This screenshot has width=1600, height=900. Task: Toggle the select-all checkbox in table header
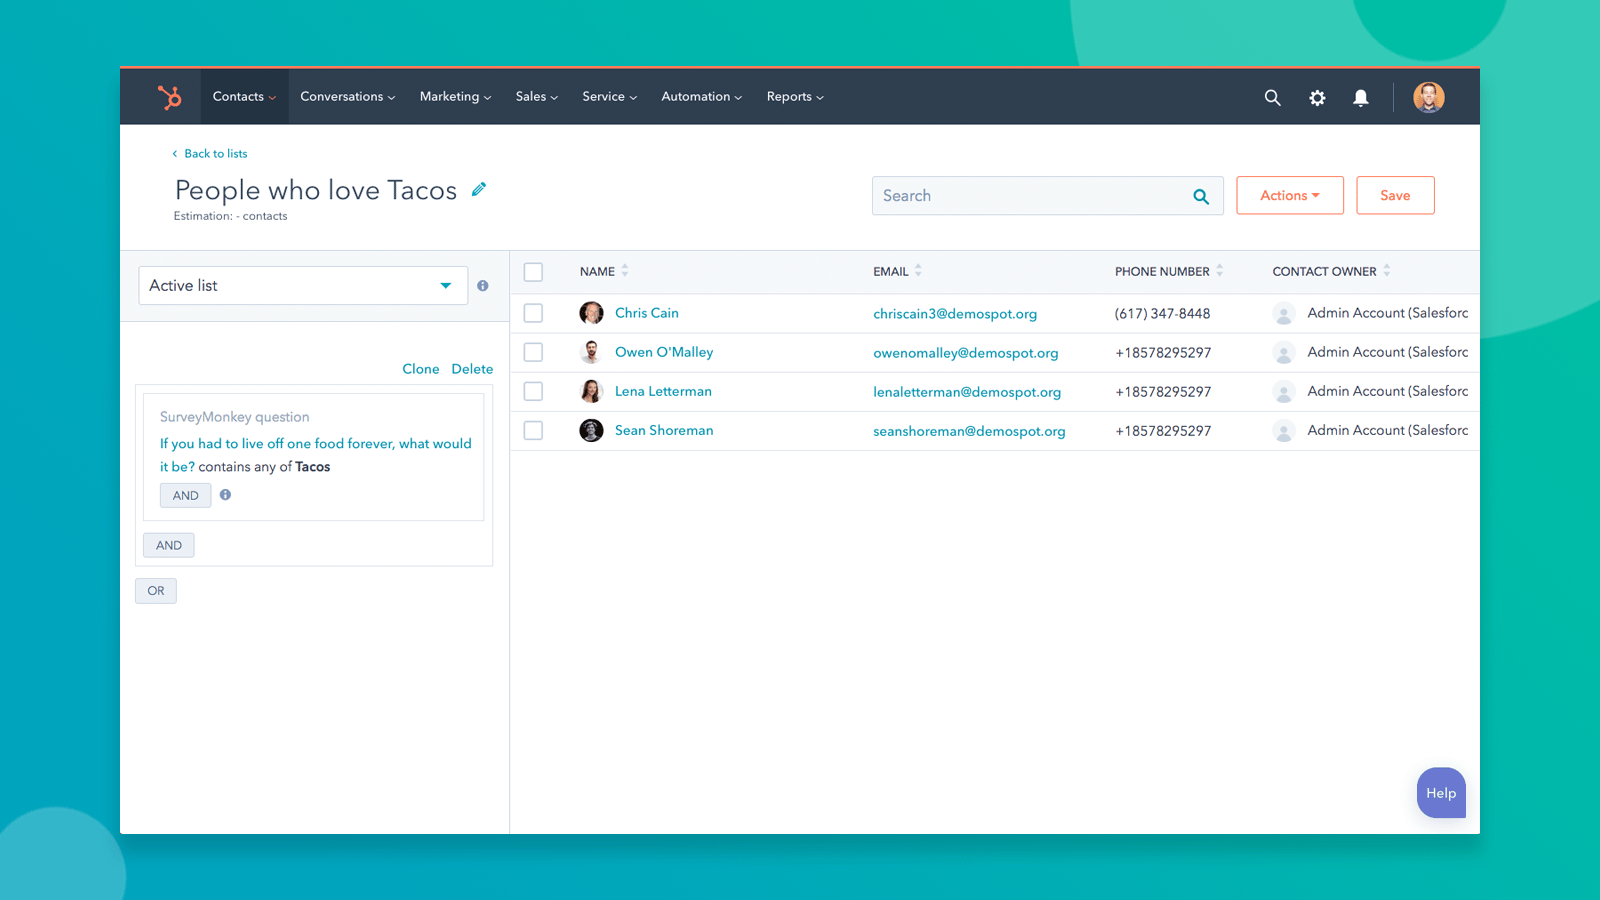[533, 272]
